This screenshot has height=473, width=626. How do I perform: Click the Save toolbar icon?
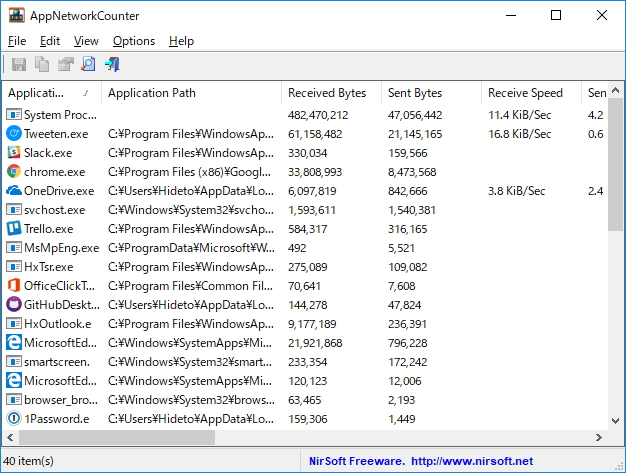point(19,64)
